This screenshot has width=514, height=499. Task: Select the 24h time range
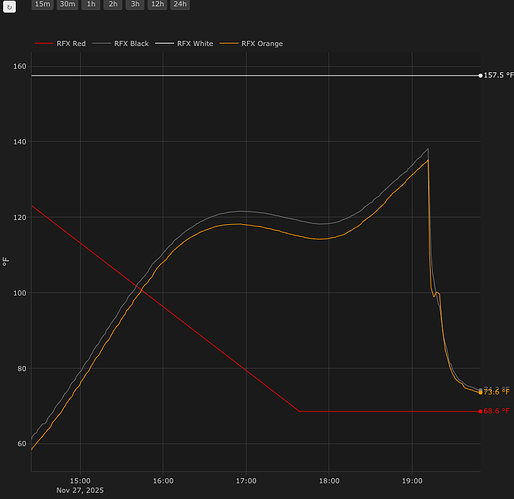(180, 4)
